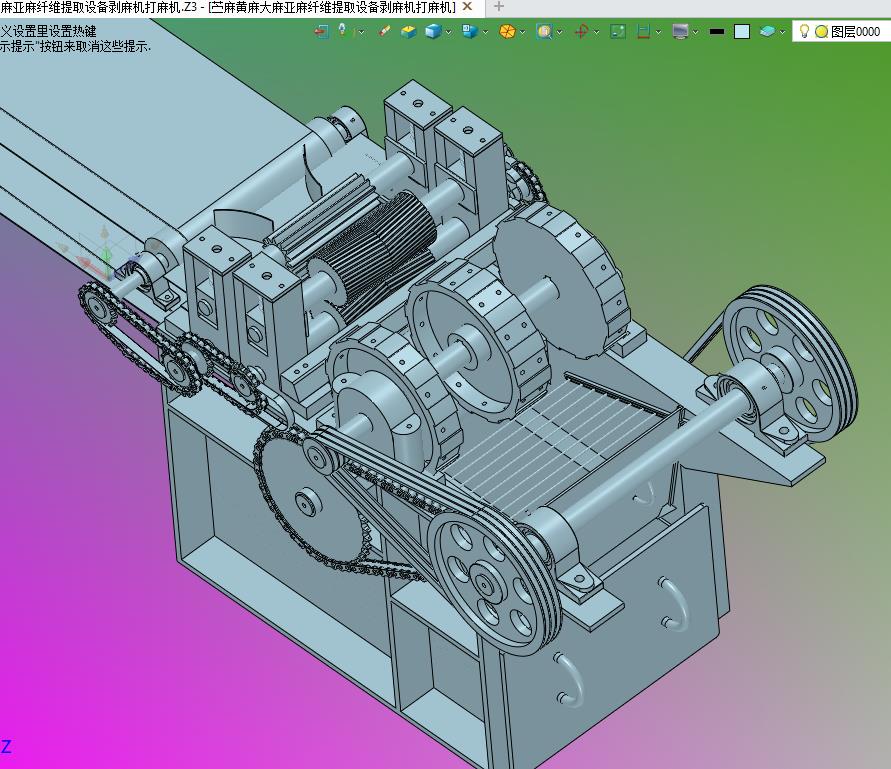Image resolution: width=891 pixels, height=769 pixels.
Task: Expand the layer stack icon dropdown arrow
Action: (x=783, y=31)
